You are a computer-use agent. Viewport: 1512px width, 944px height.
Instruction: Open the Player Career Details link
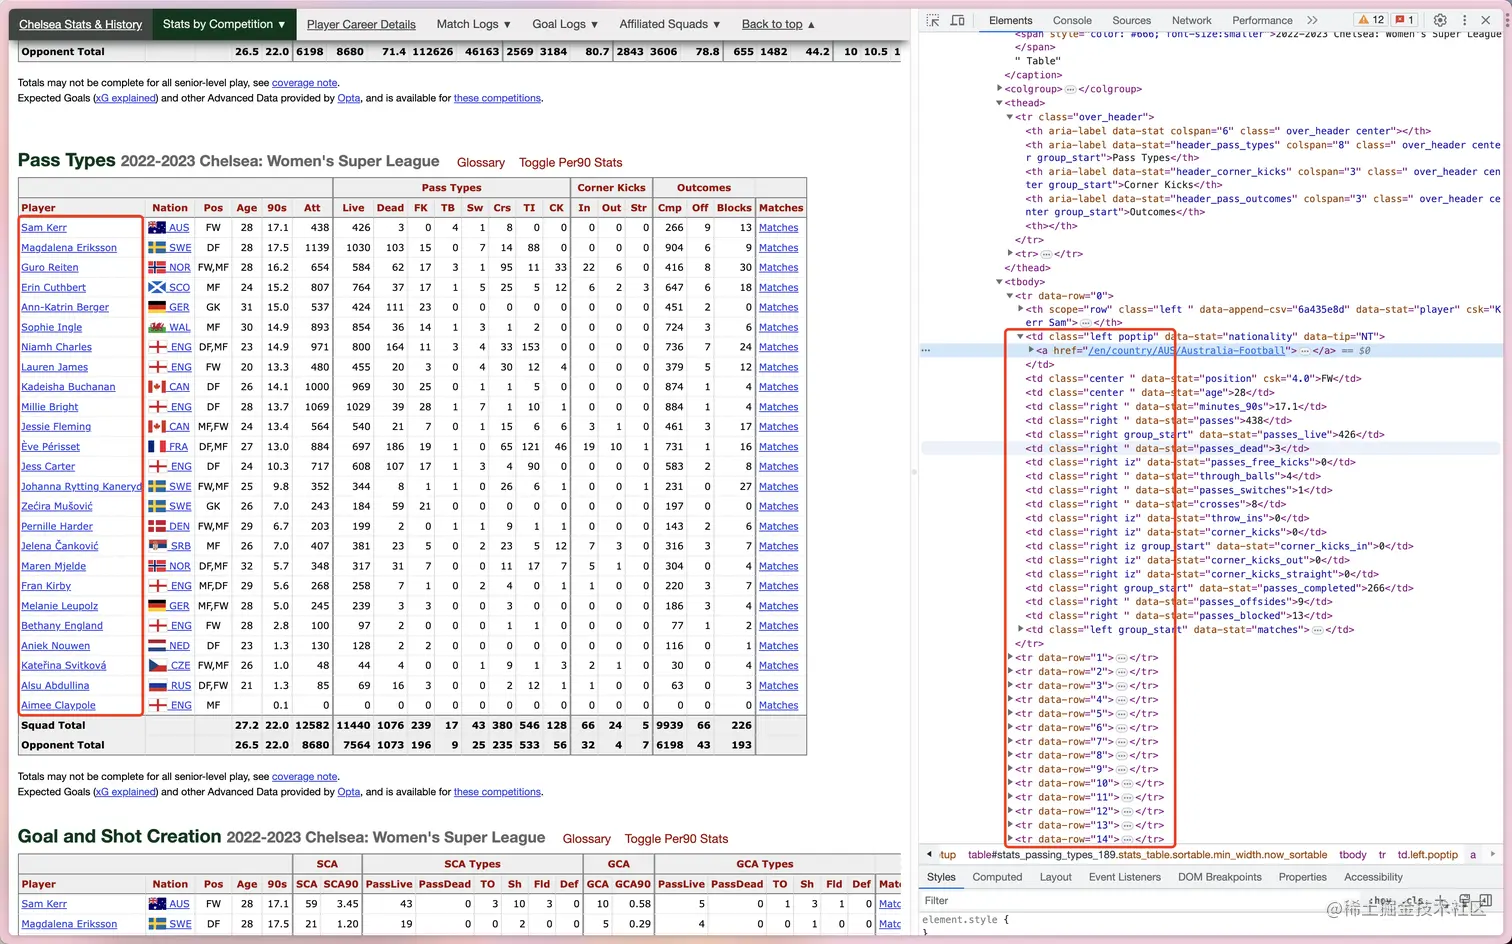click(x=361, y=24)
